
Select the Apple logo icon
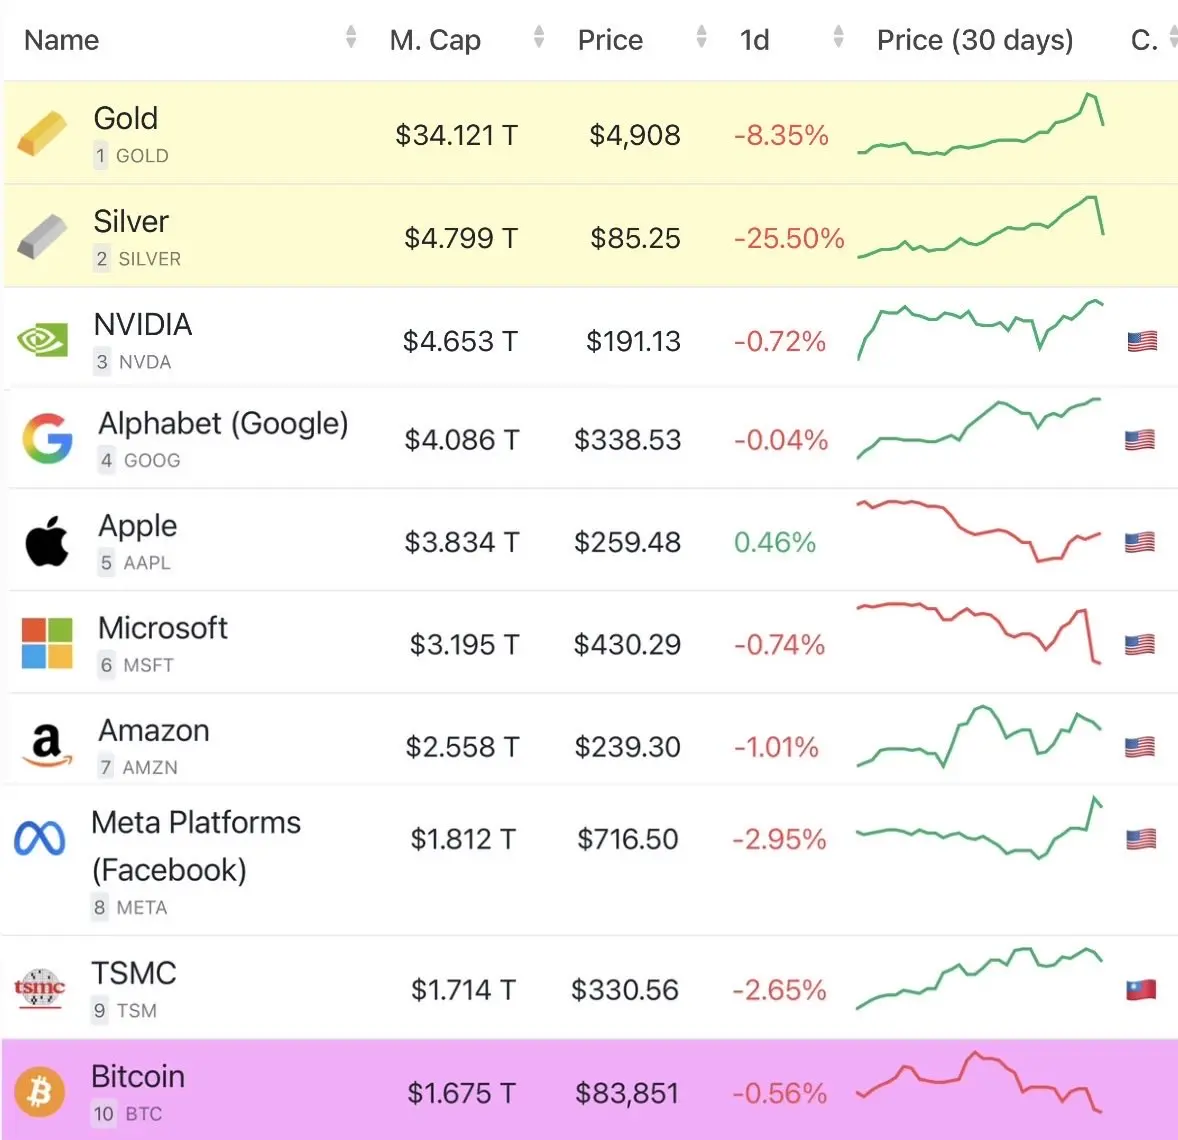(x=46, y=542)
